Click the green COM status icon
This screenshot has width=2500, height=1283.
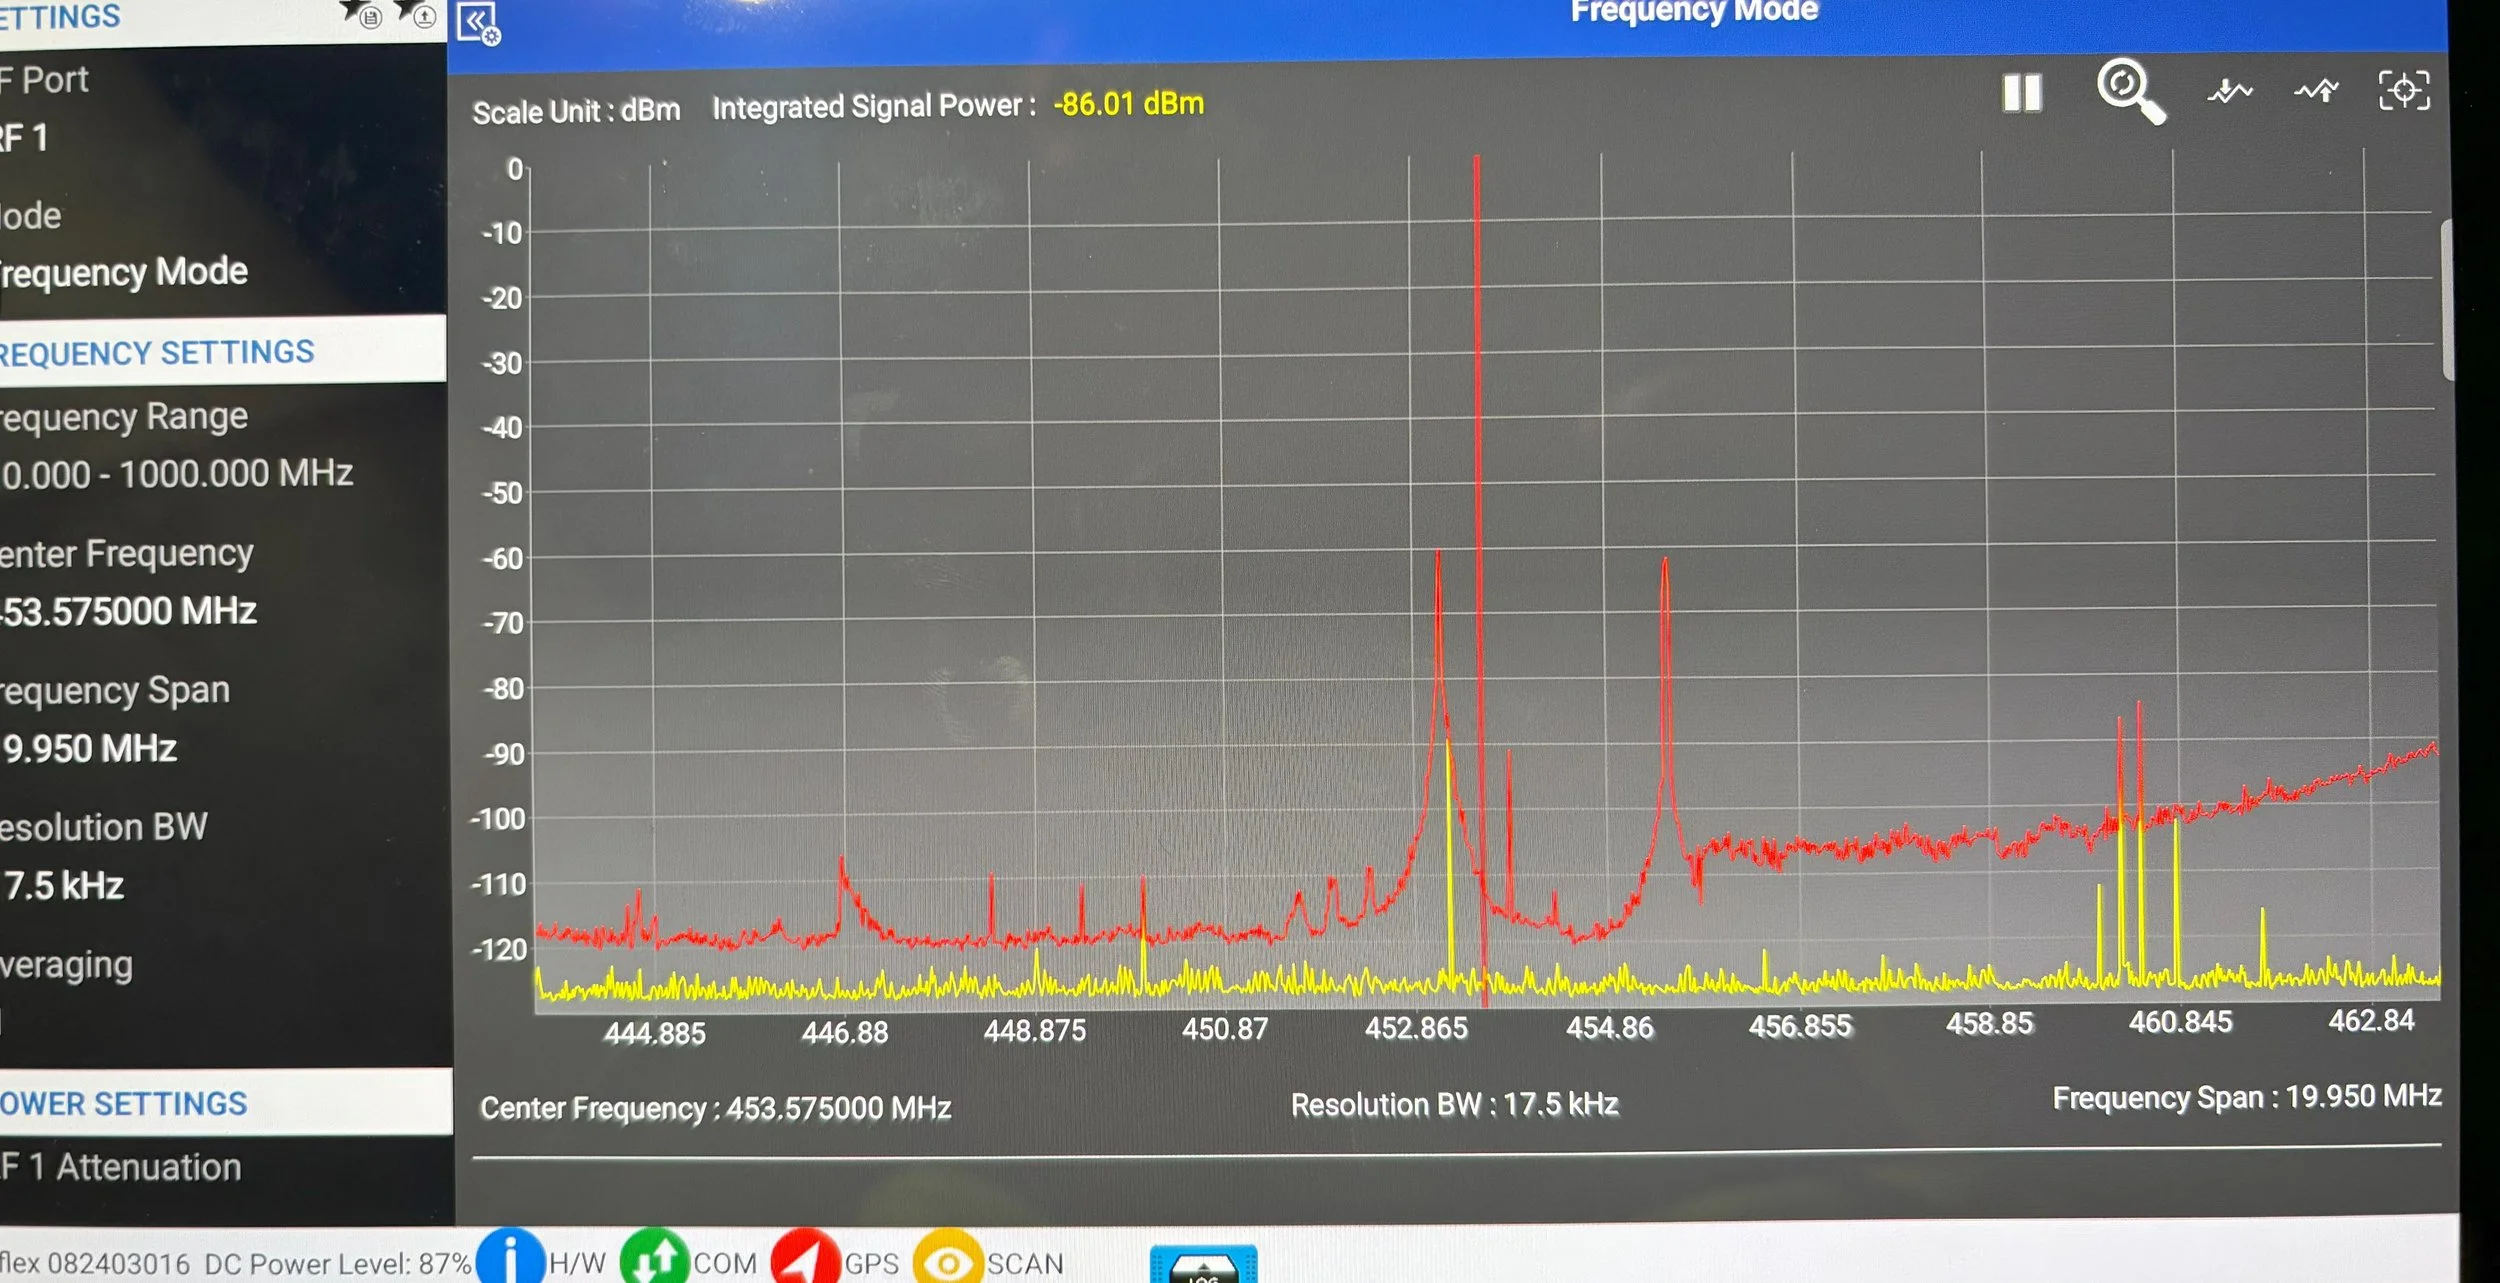(x=654, y=1260)
